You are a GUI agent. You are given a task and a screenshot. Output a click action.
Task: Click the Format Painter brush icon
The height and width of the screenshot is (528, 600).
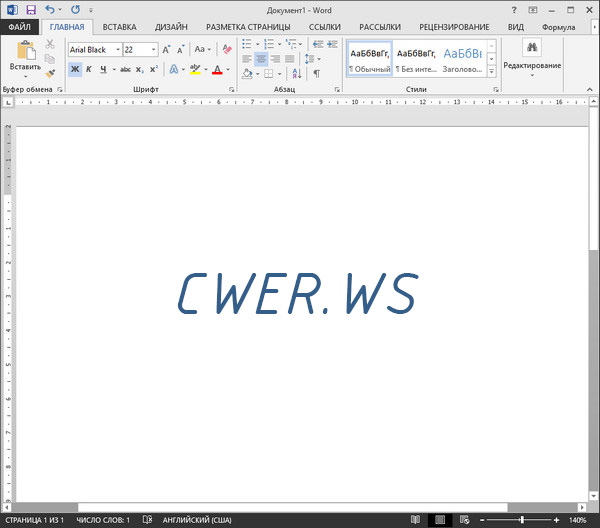click(x=50, y=73)
